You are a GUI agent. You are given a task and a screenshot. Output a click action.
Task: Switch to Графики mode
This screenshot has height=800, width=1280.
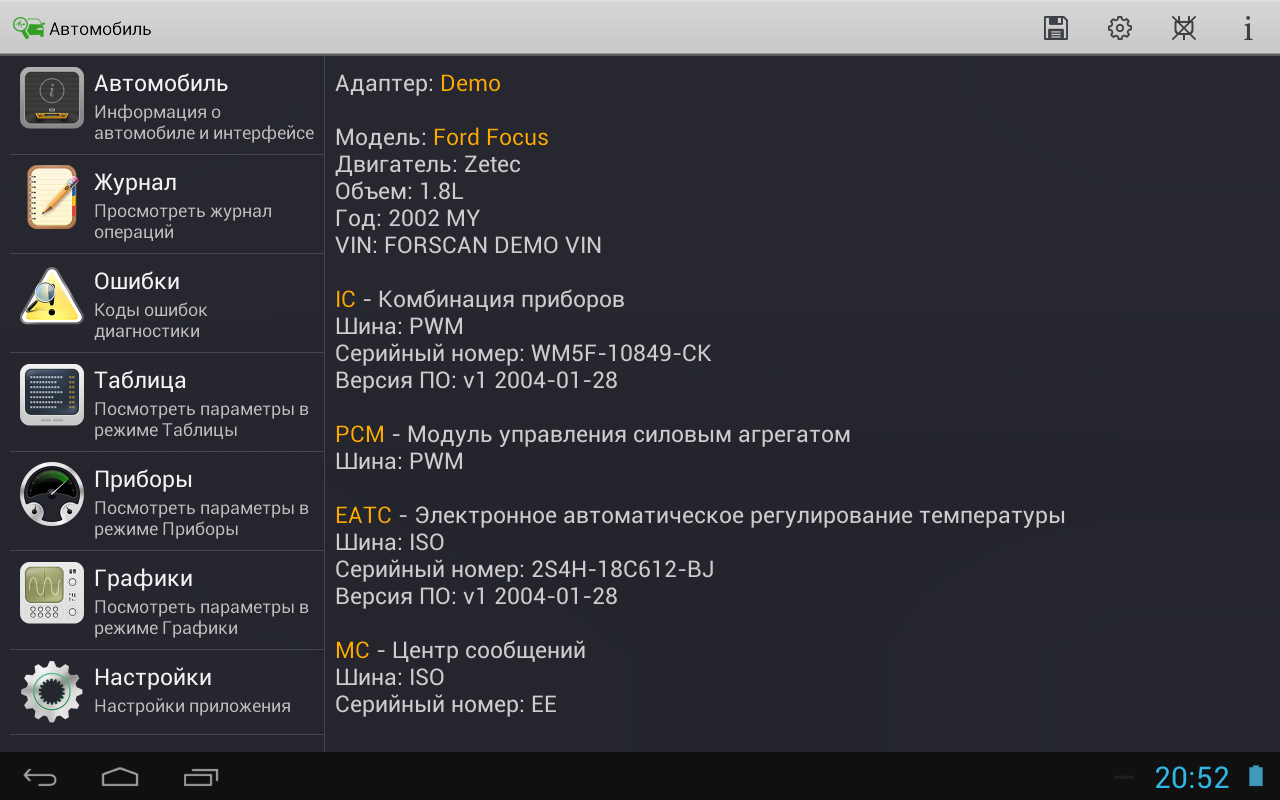point(167,600)
